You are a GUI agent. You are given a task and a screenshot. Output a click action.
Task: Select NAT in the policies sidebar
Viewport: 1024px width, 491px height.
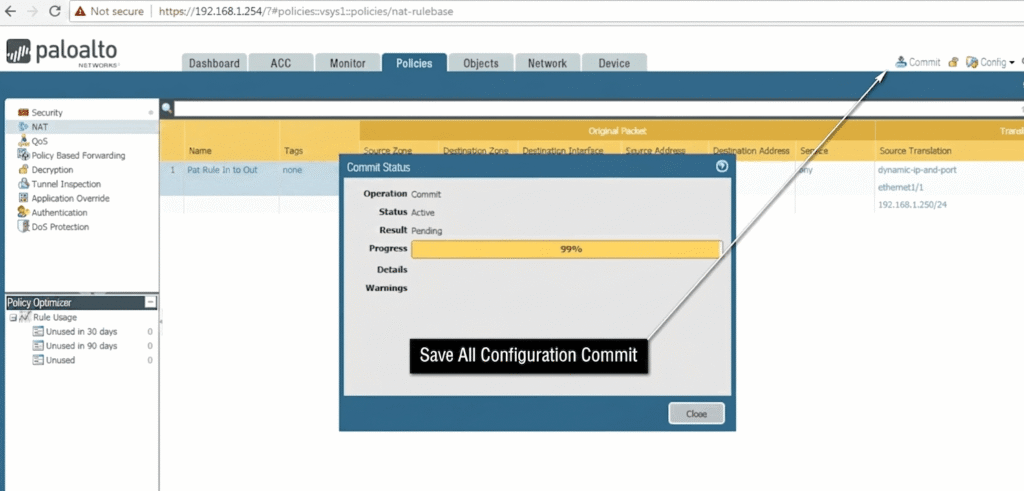point(39,127)
